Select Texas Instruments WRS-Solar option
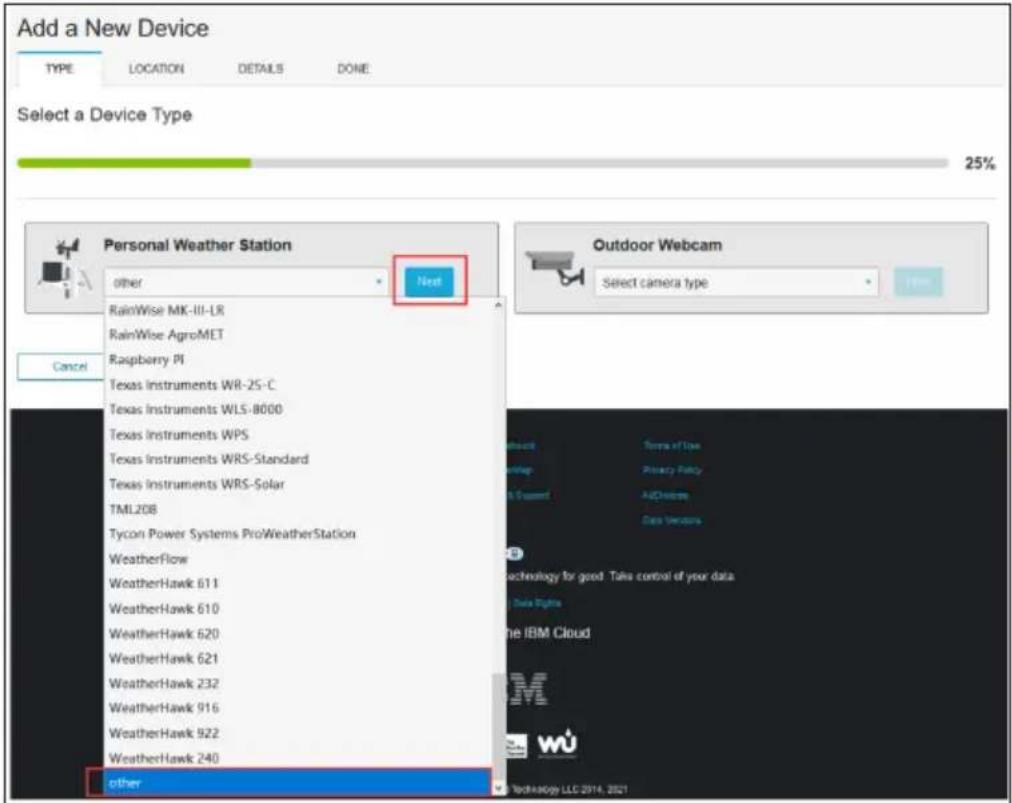The width and height of the screenshot is (1012, 803). tap(299, 484)
